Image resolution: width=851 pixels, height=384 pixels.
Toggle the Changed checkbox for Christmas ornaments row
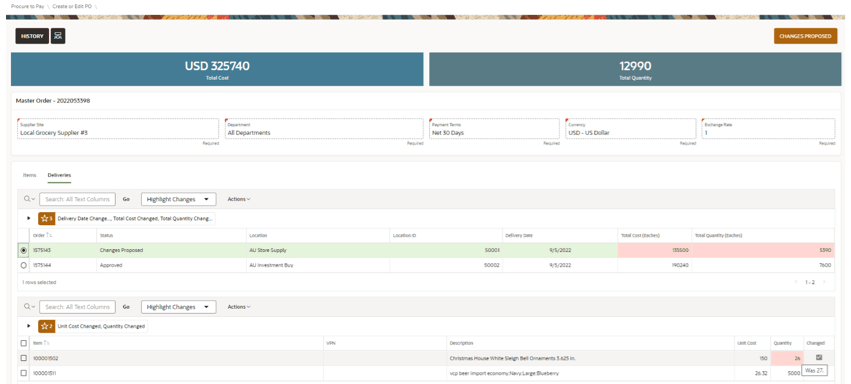[819, 357]
